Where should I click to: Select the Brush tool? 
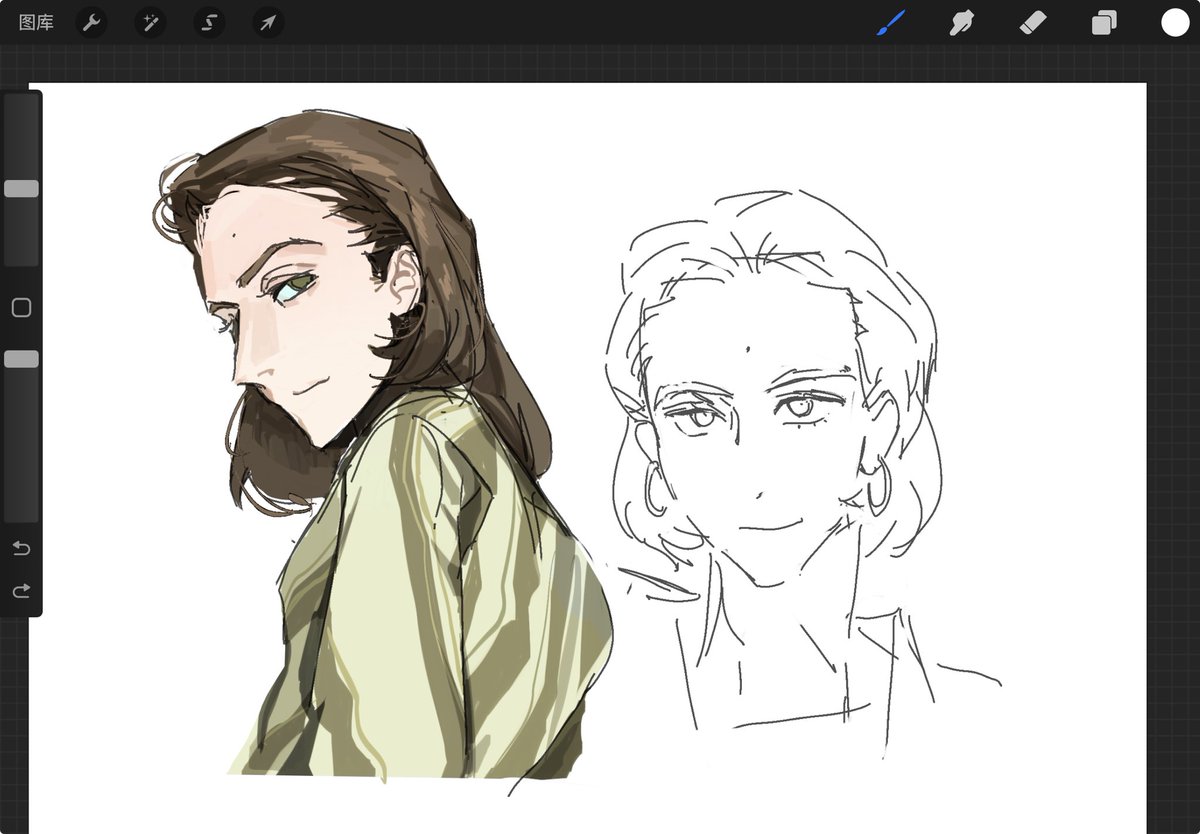890,22
